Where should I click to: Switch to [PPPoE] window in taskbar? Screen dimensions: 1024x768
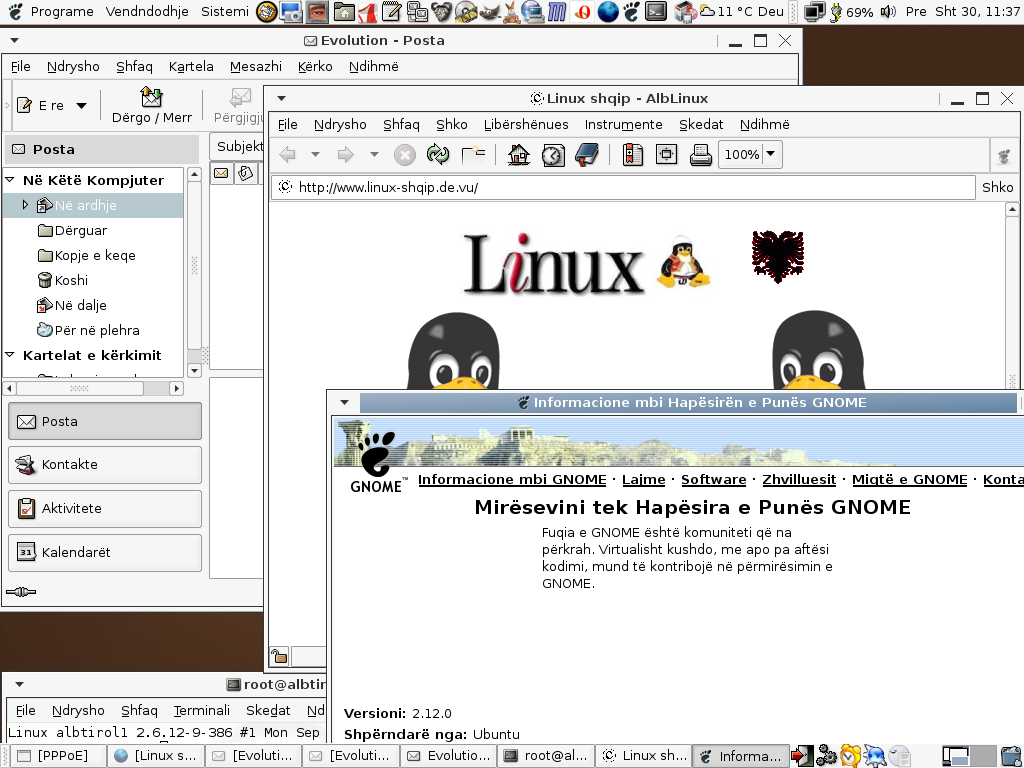coord(57,756)
